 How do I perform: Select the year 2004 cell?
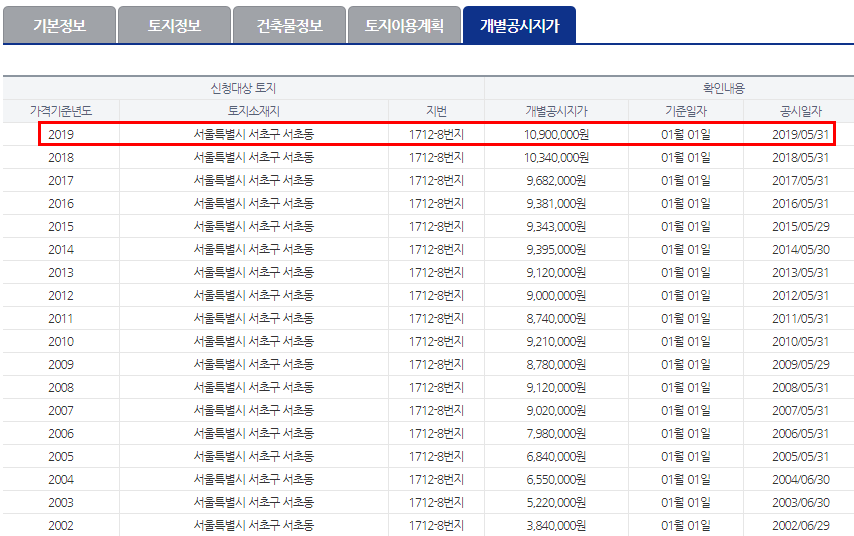[x=61, y=479]
